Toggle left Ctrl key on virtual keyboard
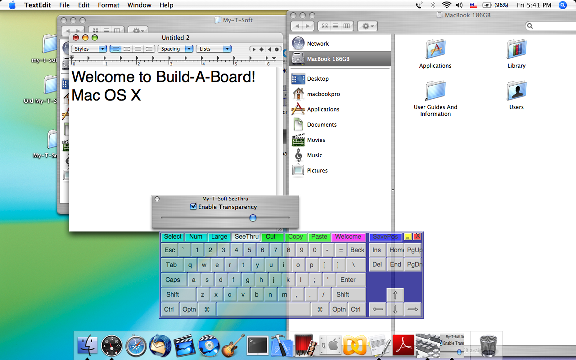This screenshot has height=360, width=576. tap(169, 309)
